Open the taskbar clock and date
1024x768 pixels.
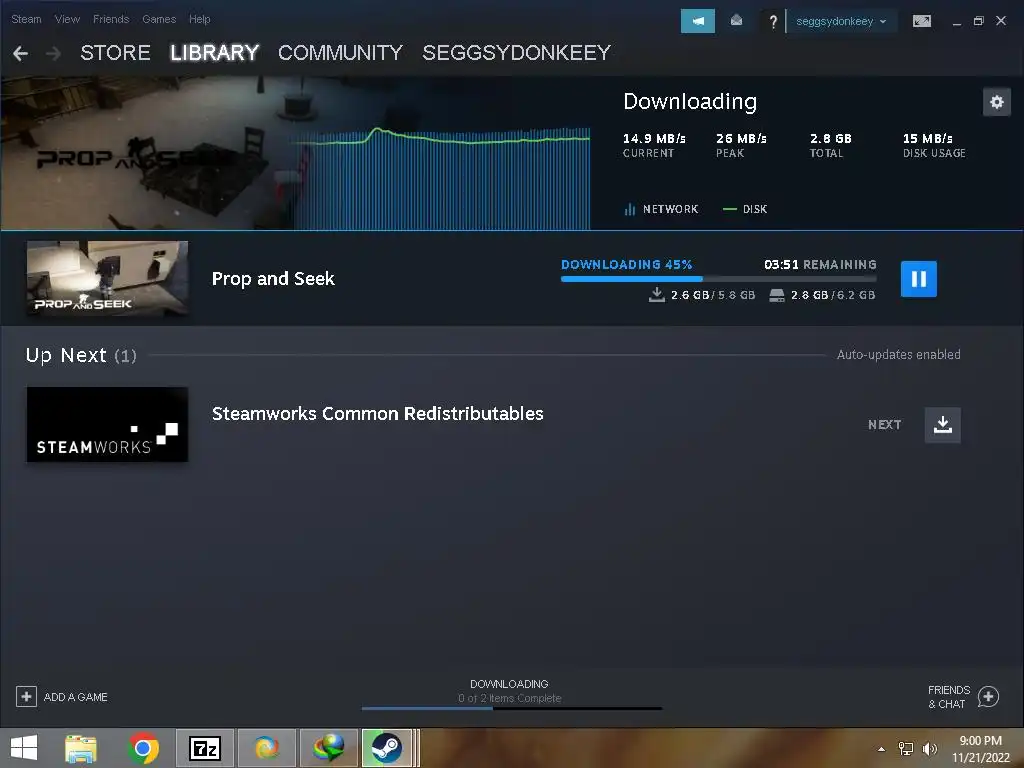coord(980,749)
